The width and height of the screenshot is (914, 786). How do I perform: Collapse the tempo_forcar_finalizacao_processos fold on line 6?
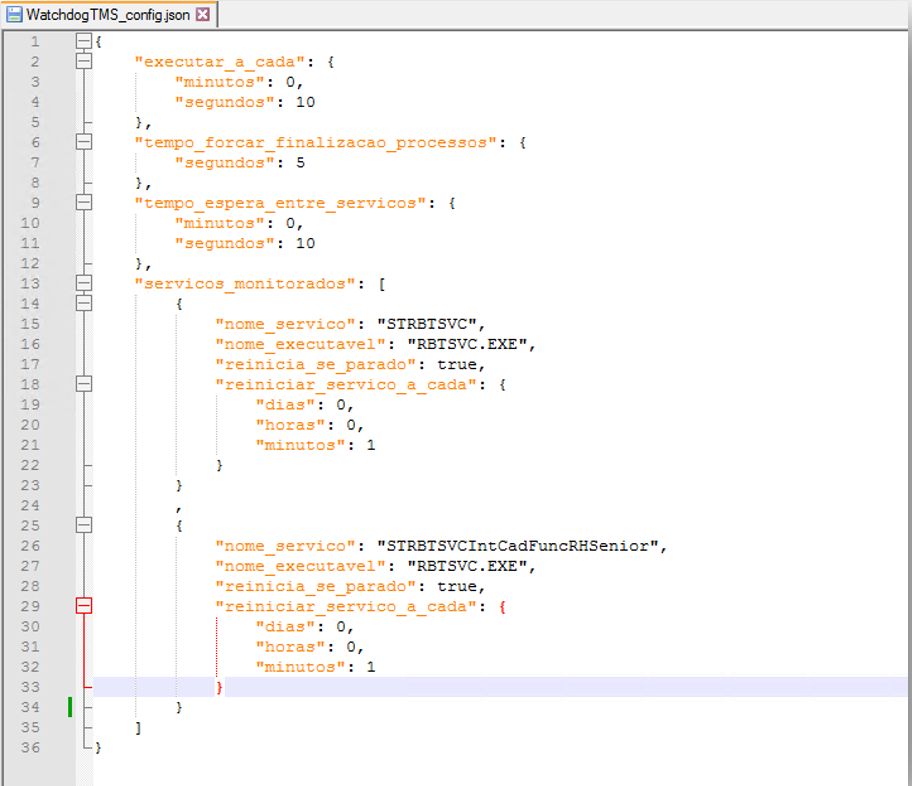[84, 142]
